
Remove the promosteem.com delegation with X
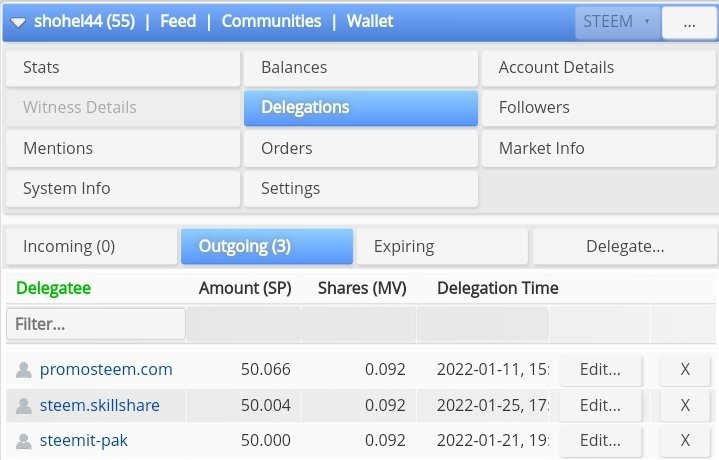tap(685, 370)
